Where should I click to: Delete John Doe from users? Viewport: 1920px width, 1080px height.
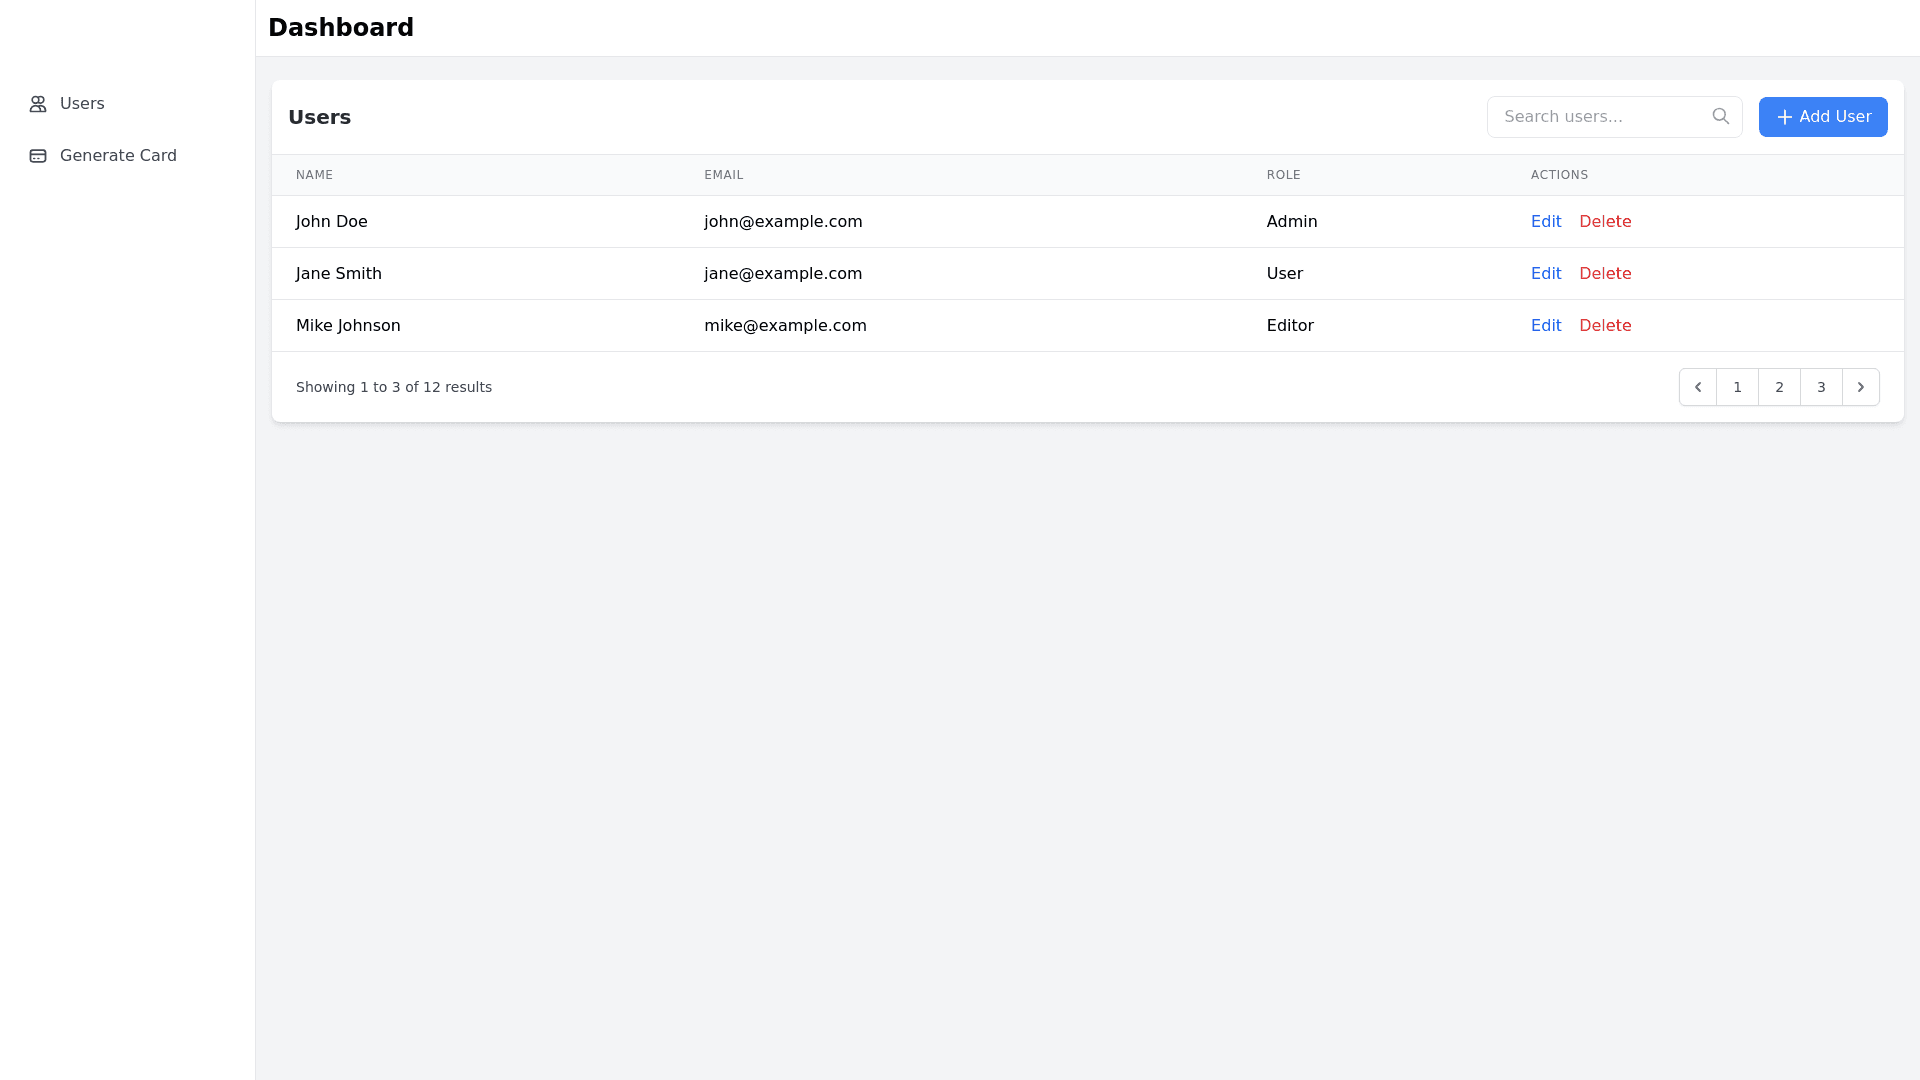pyautogui.click(x=1604, y=222)
